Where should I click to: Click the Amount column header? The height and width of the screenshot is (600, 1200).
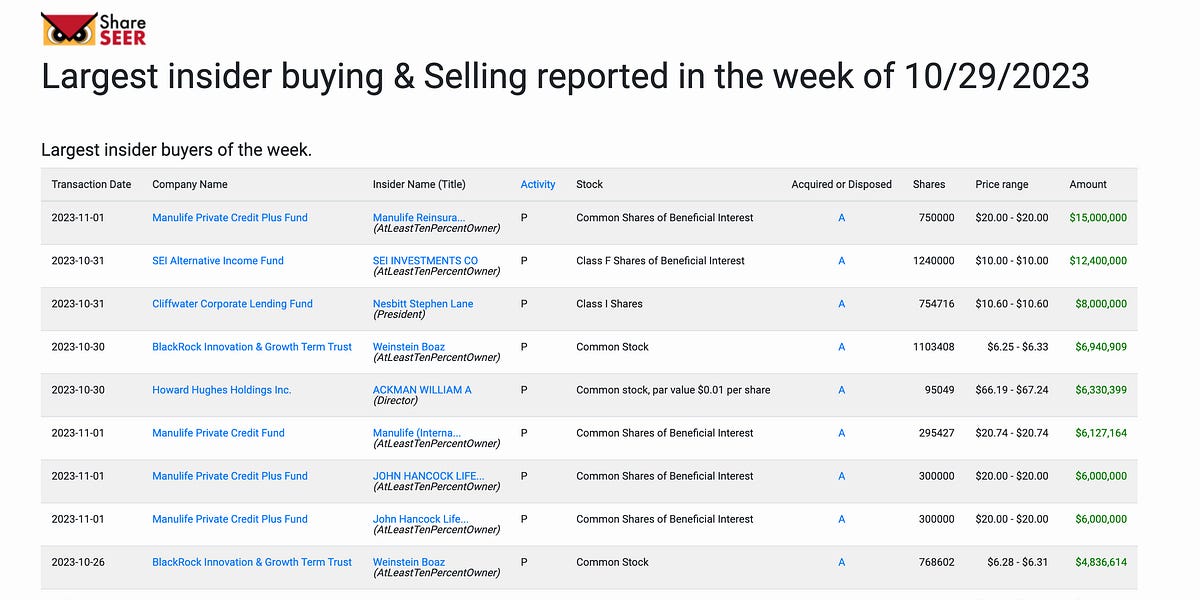(x=1087, y=184)
